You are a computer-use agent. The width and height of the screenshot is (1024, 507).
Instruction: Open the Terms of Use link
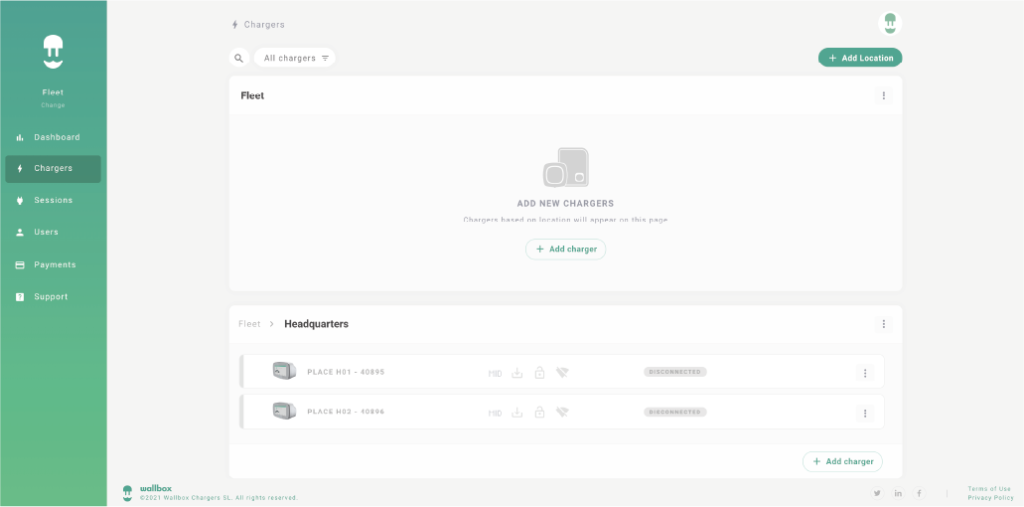coord(989,489)
